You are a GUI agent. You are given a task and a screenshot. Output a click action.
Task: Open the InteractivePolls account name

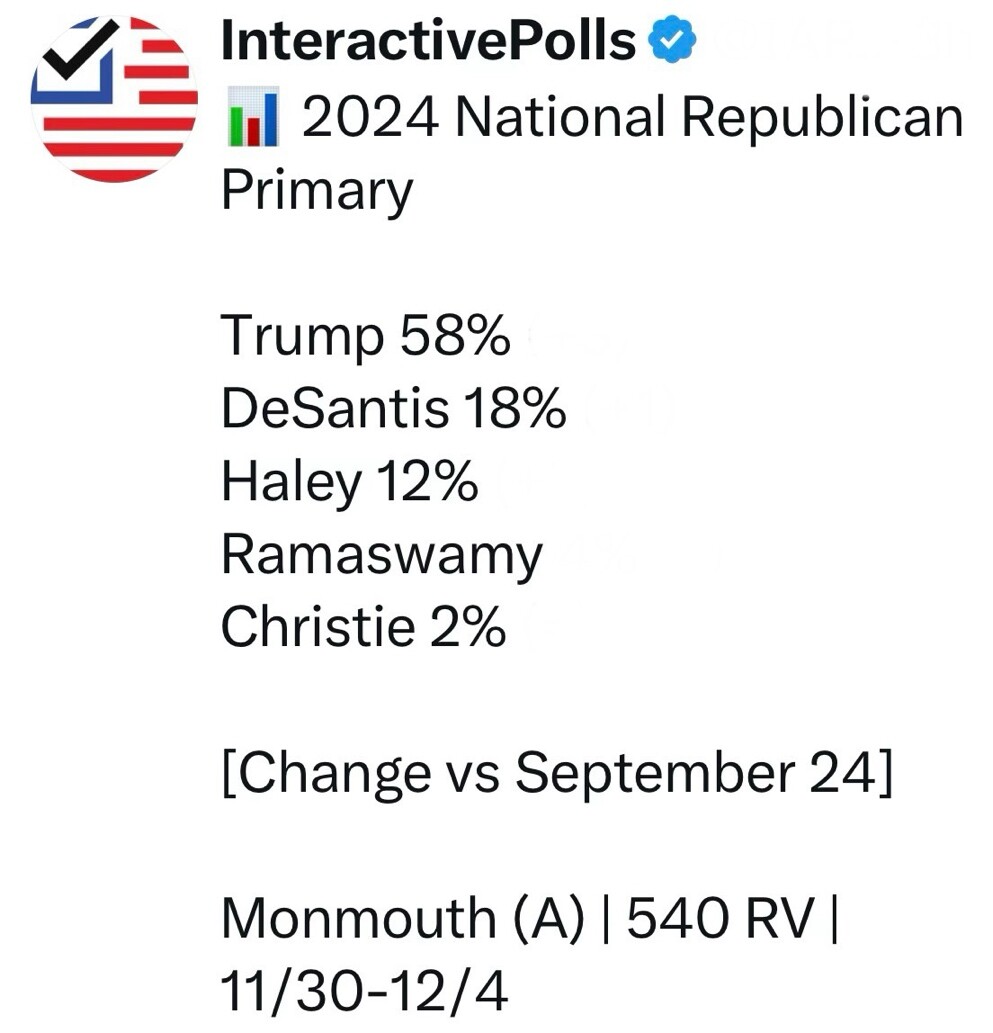click(428, 40)
